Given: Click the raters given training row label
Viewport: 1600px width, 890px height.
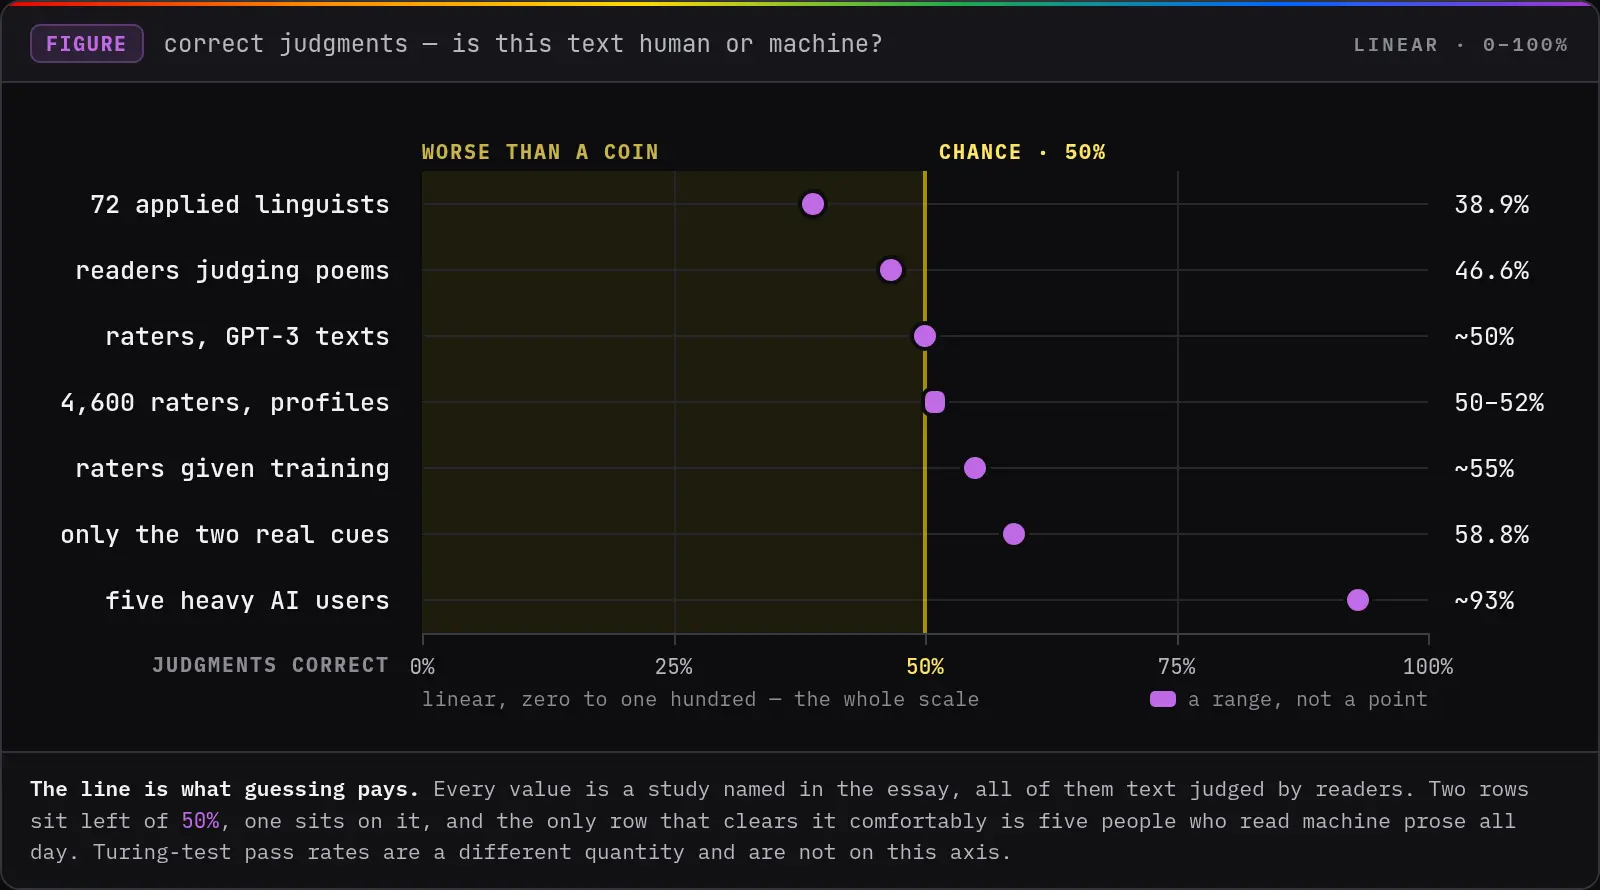Looking at the screenshot, I should coord(232,469).
